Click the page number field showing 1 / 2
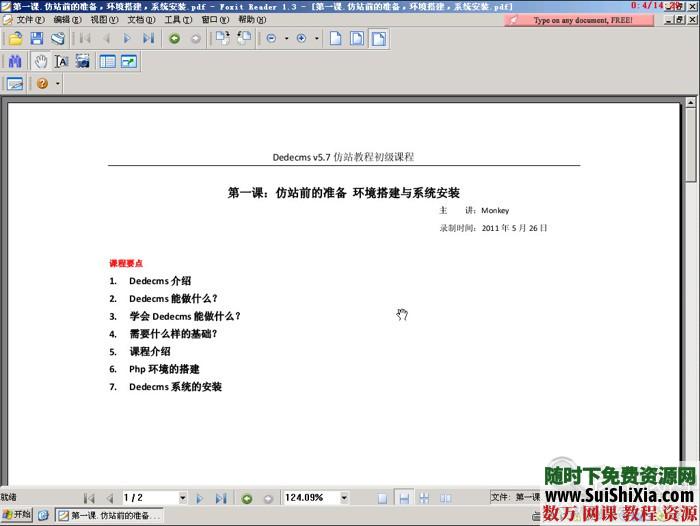The height and width of the screenshot is (526, 700). click(150, 497)
